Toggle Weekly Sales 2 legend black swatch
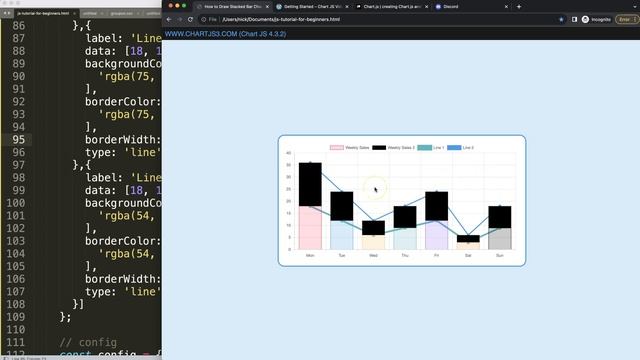Screen dimensions: 640x360 (379, 147)
